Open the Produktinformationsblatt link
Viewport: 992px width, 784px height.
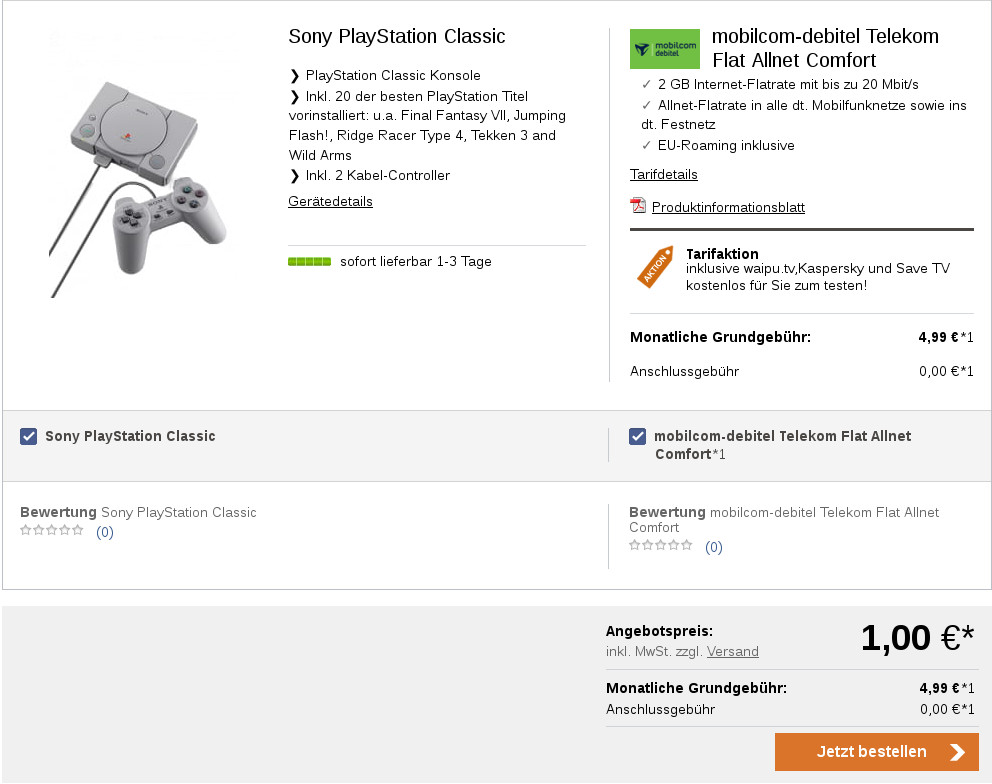tap(728, 207)
